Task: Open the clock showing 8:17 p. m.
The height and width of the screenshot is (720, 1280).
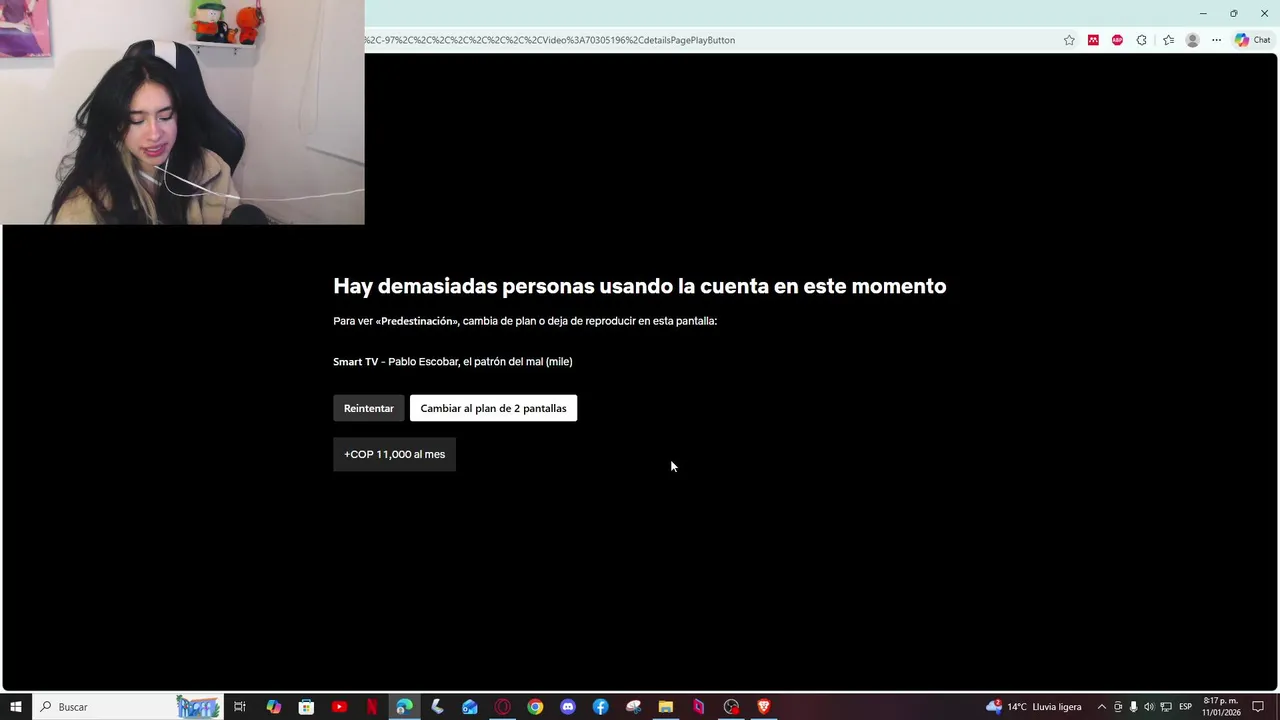Action: [x=1221, y=707]
